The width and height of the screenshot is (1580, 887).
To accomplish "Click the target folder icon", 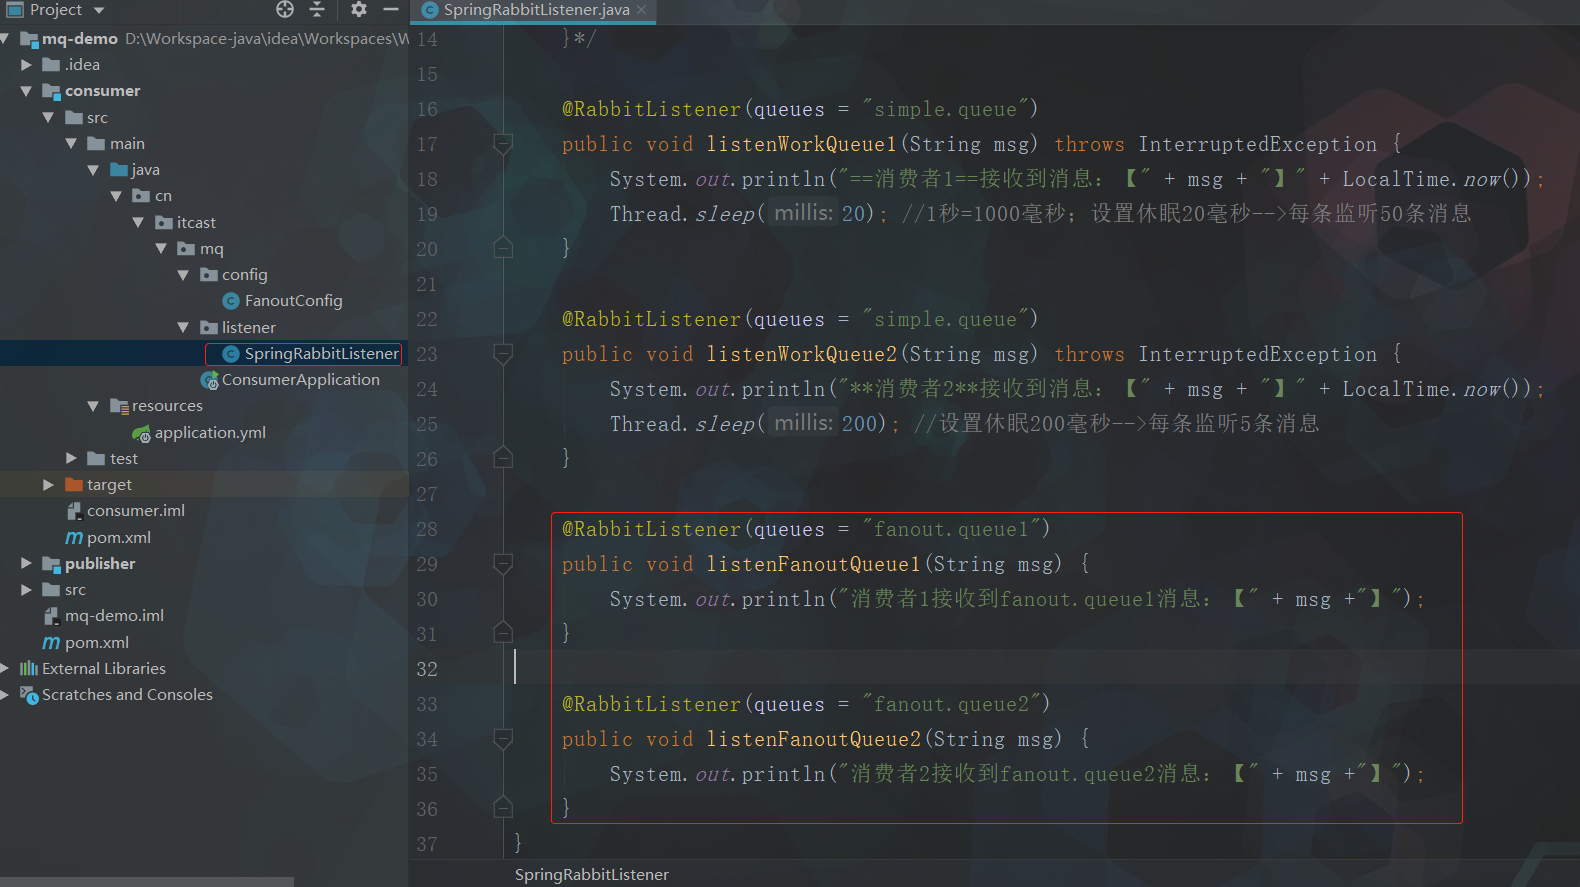I will 74,484.
